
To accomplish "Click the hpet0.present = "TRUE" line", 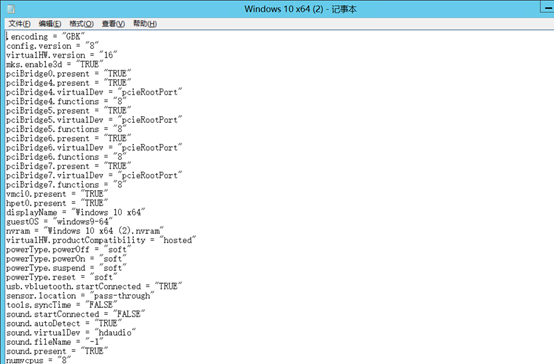I will click(57, 203).
